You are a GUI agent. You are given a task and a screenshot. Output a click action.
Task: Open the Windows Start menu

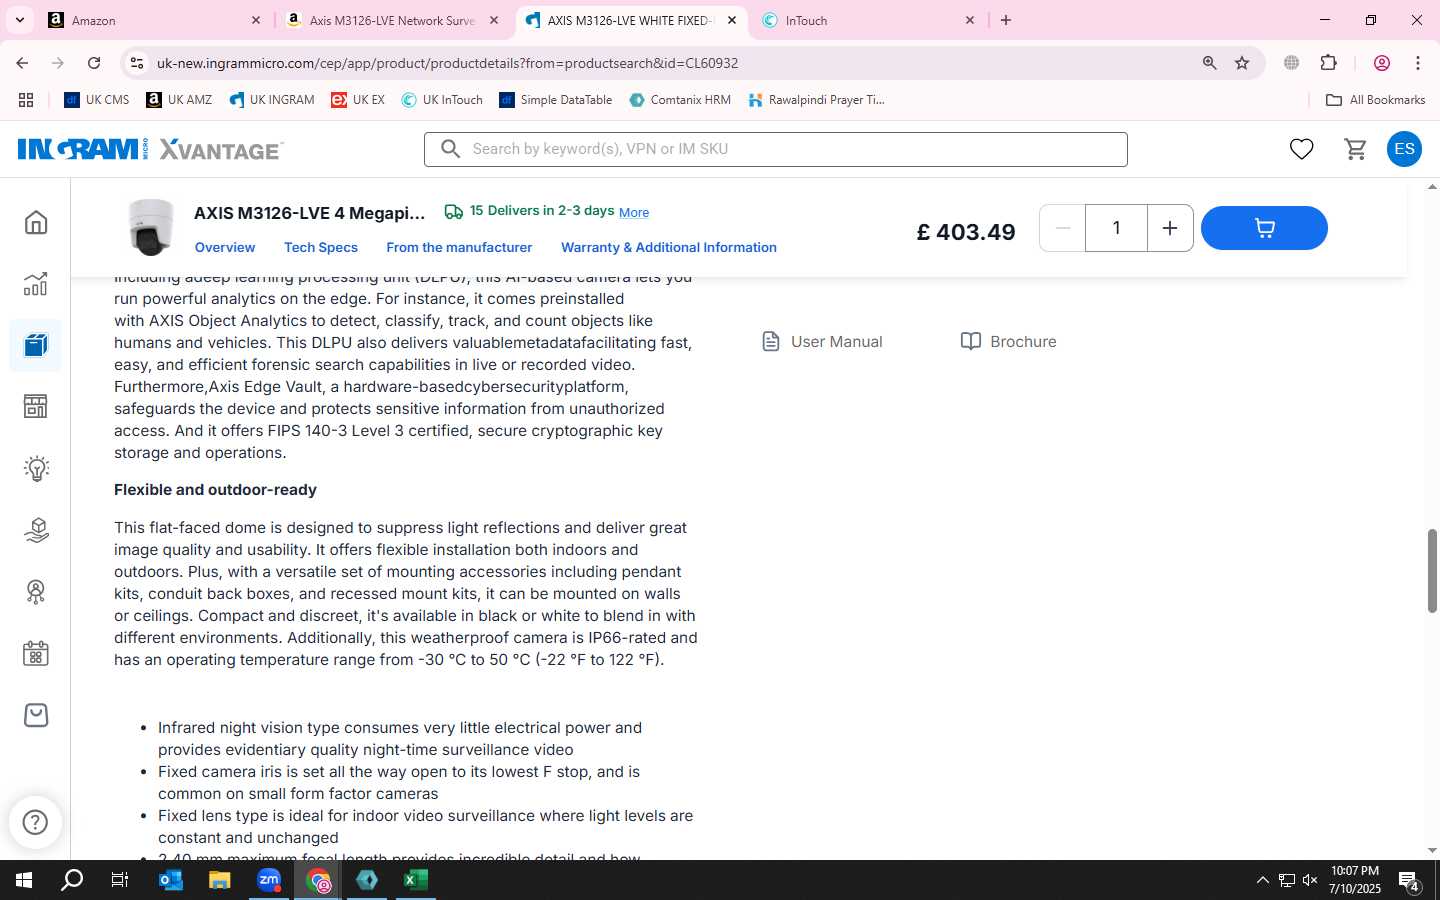24,880
